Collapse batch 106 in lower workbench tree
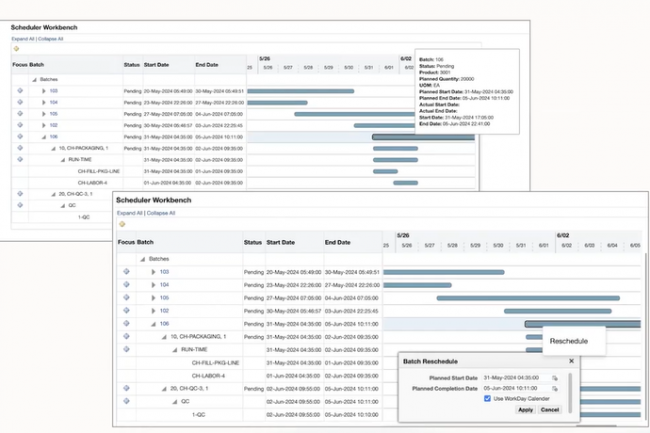650x433 pixels. click(153, 323)
